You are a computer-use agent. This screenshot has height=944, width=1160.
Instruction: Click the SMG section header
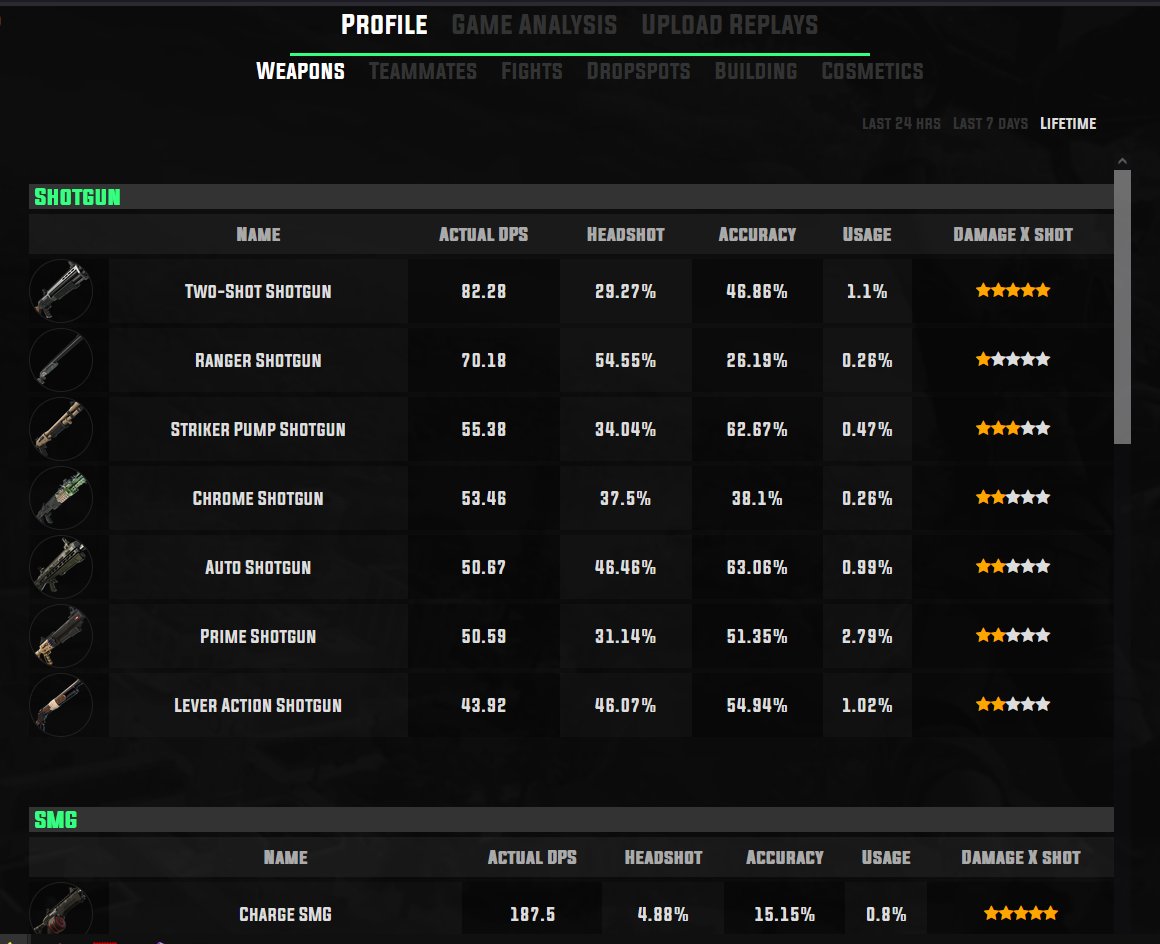pyautogui.click(x=571, y=820)
